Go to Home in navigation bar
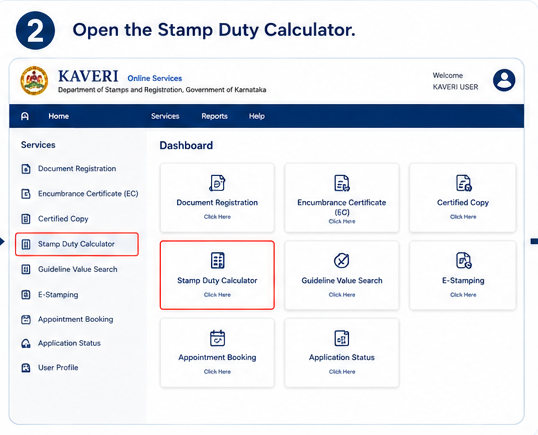Image resolution: width=538 pixels, height=435 pixels. coord(58,116)
